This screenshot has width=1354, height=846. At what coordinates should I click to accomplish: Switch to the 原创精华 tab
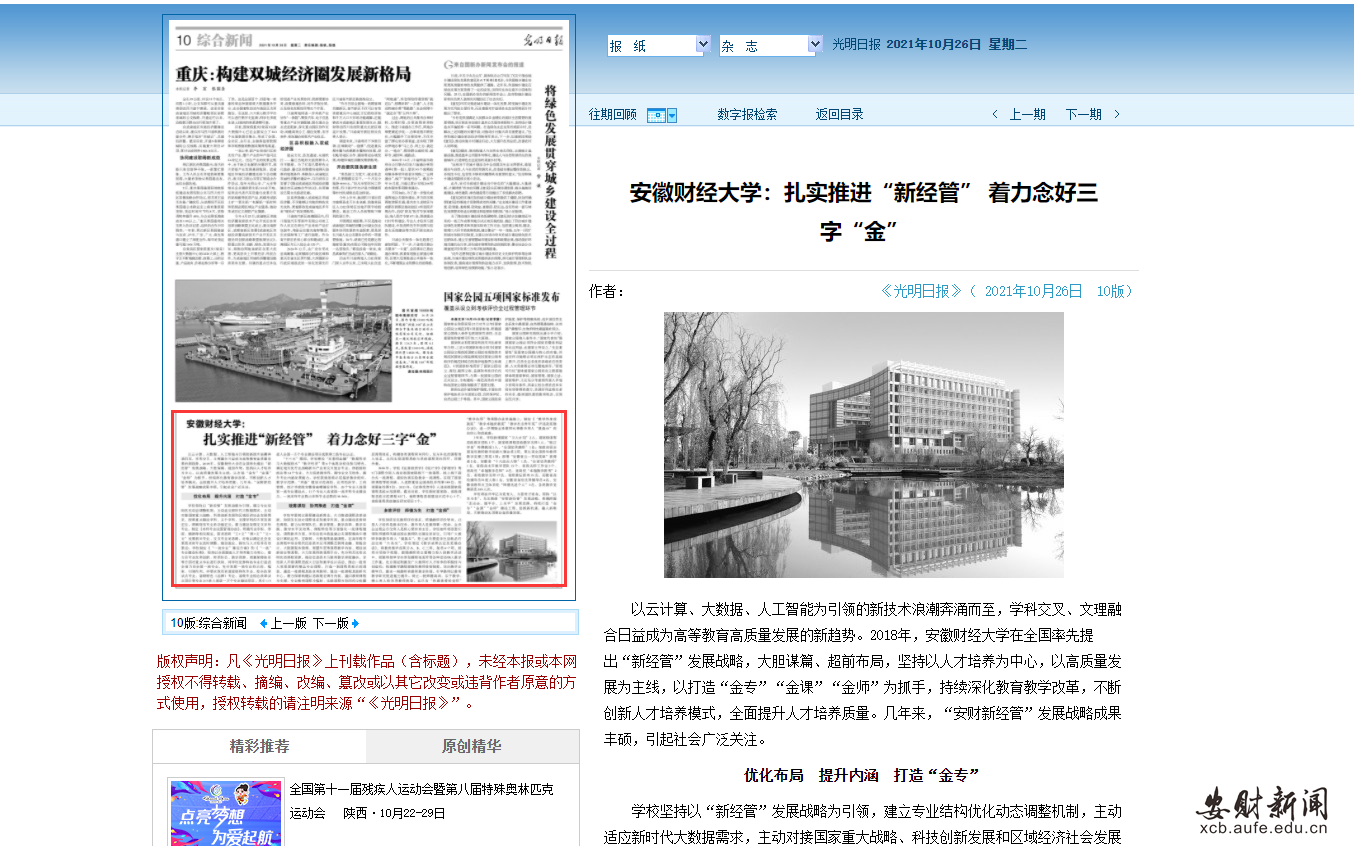tap(472, 746)
